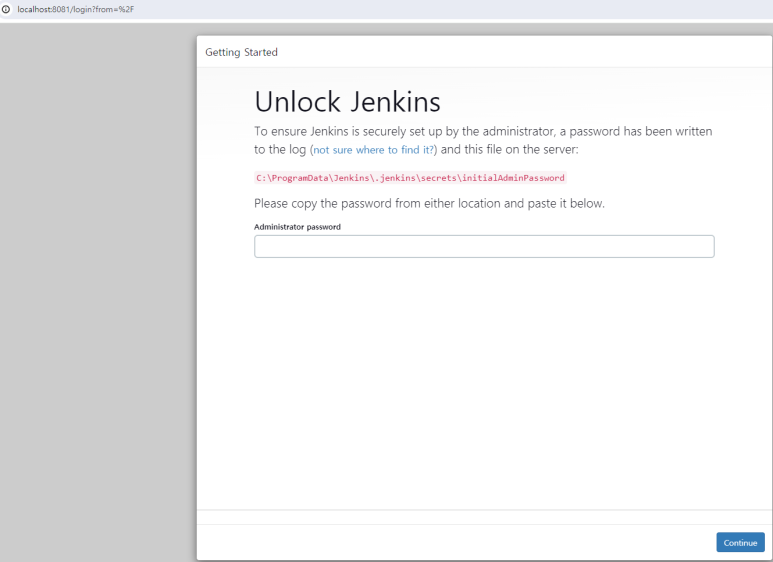Click the Continue button
The width and height of the screenshot is (773, 562).
(740, 542)
